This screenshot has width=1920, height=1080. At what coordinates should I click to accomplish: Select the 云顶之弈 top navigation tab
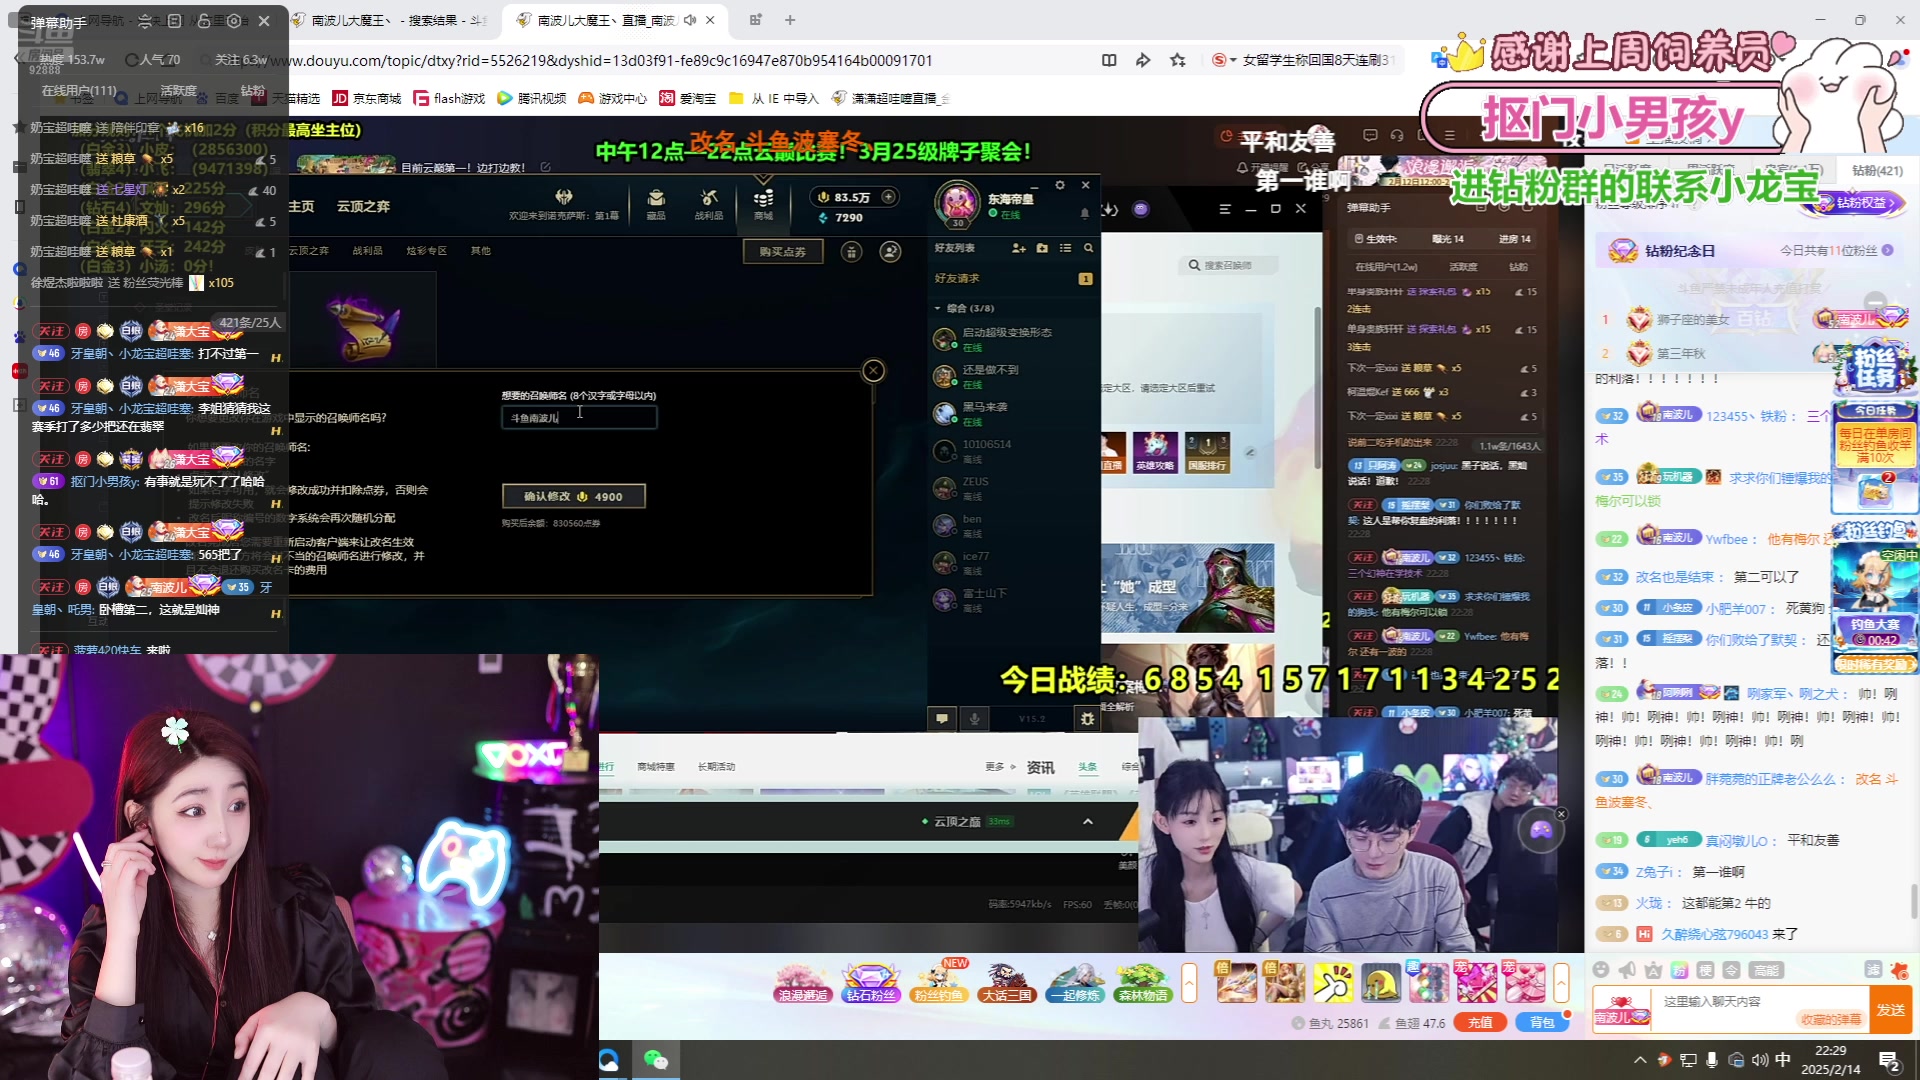363,206
